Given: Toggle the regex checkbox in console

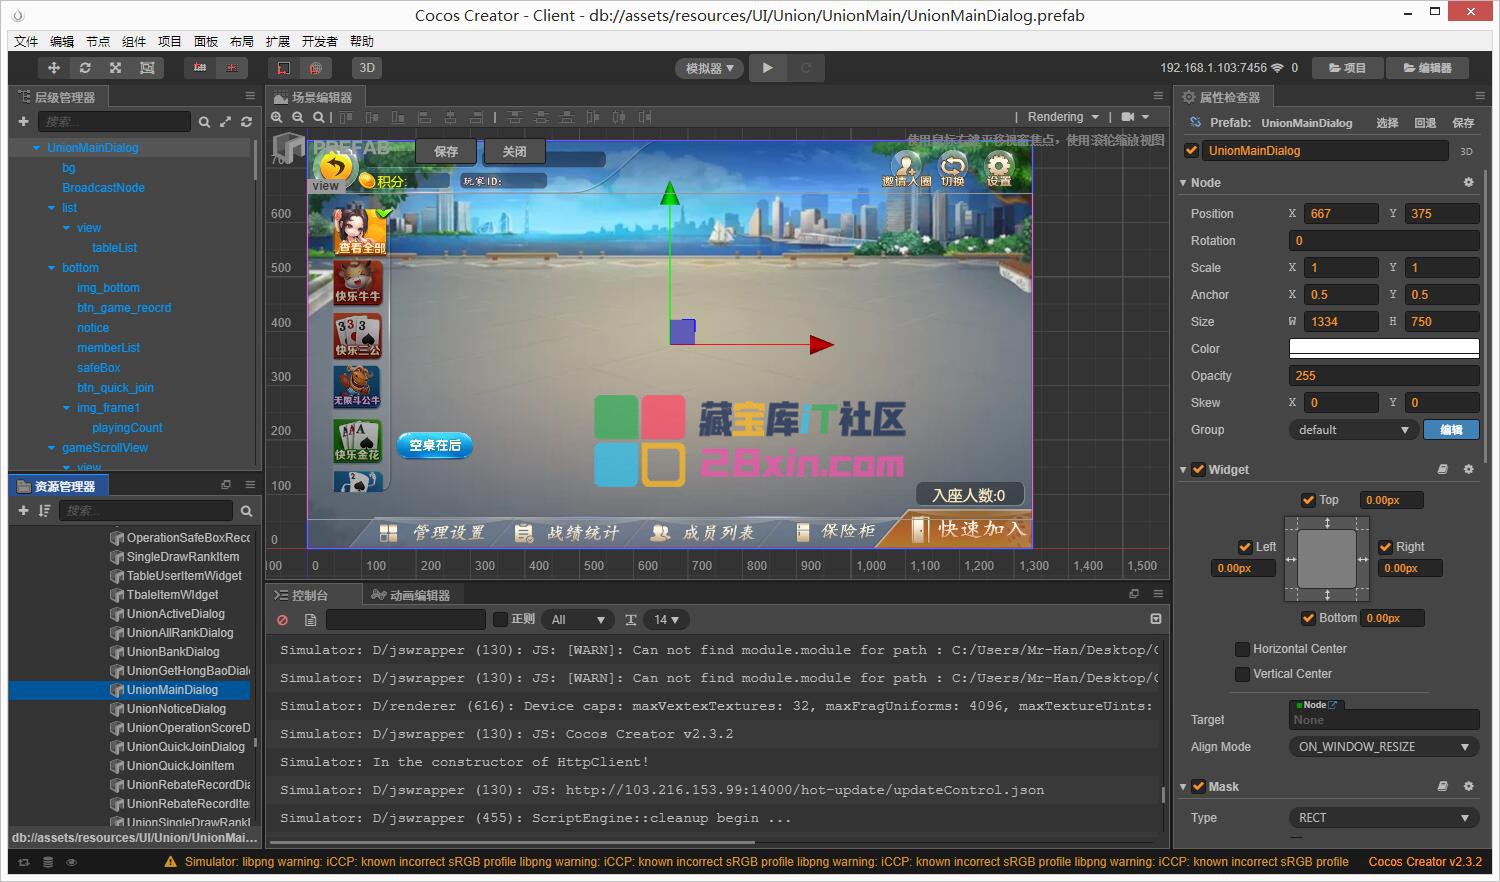Looking at the screenshot, I should (x=501, y=620).
